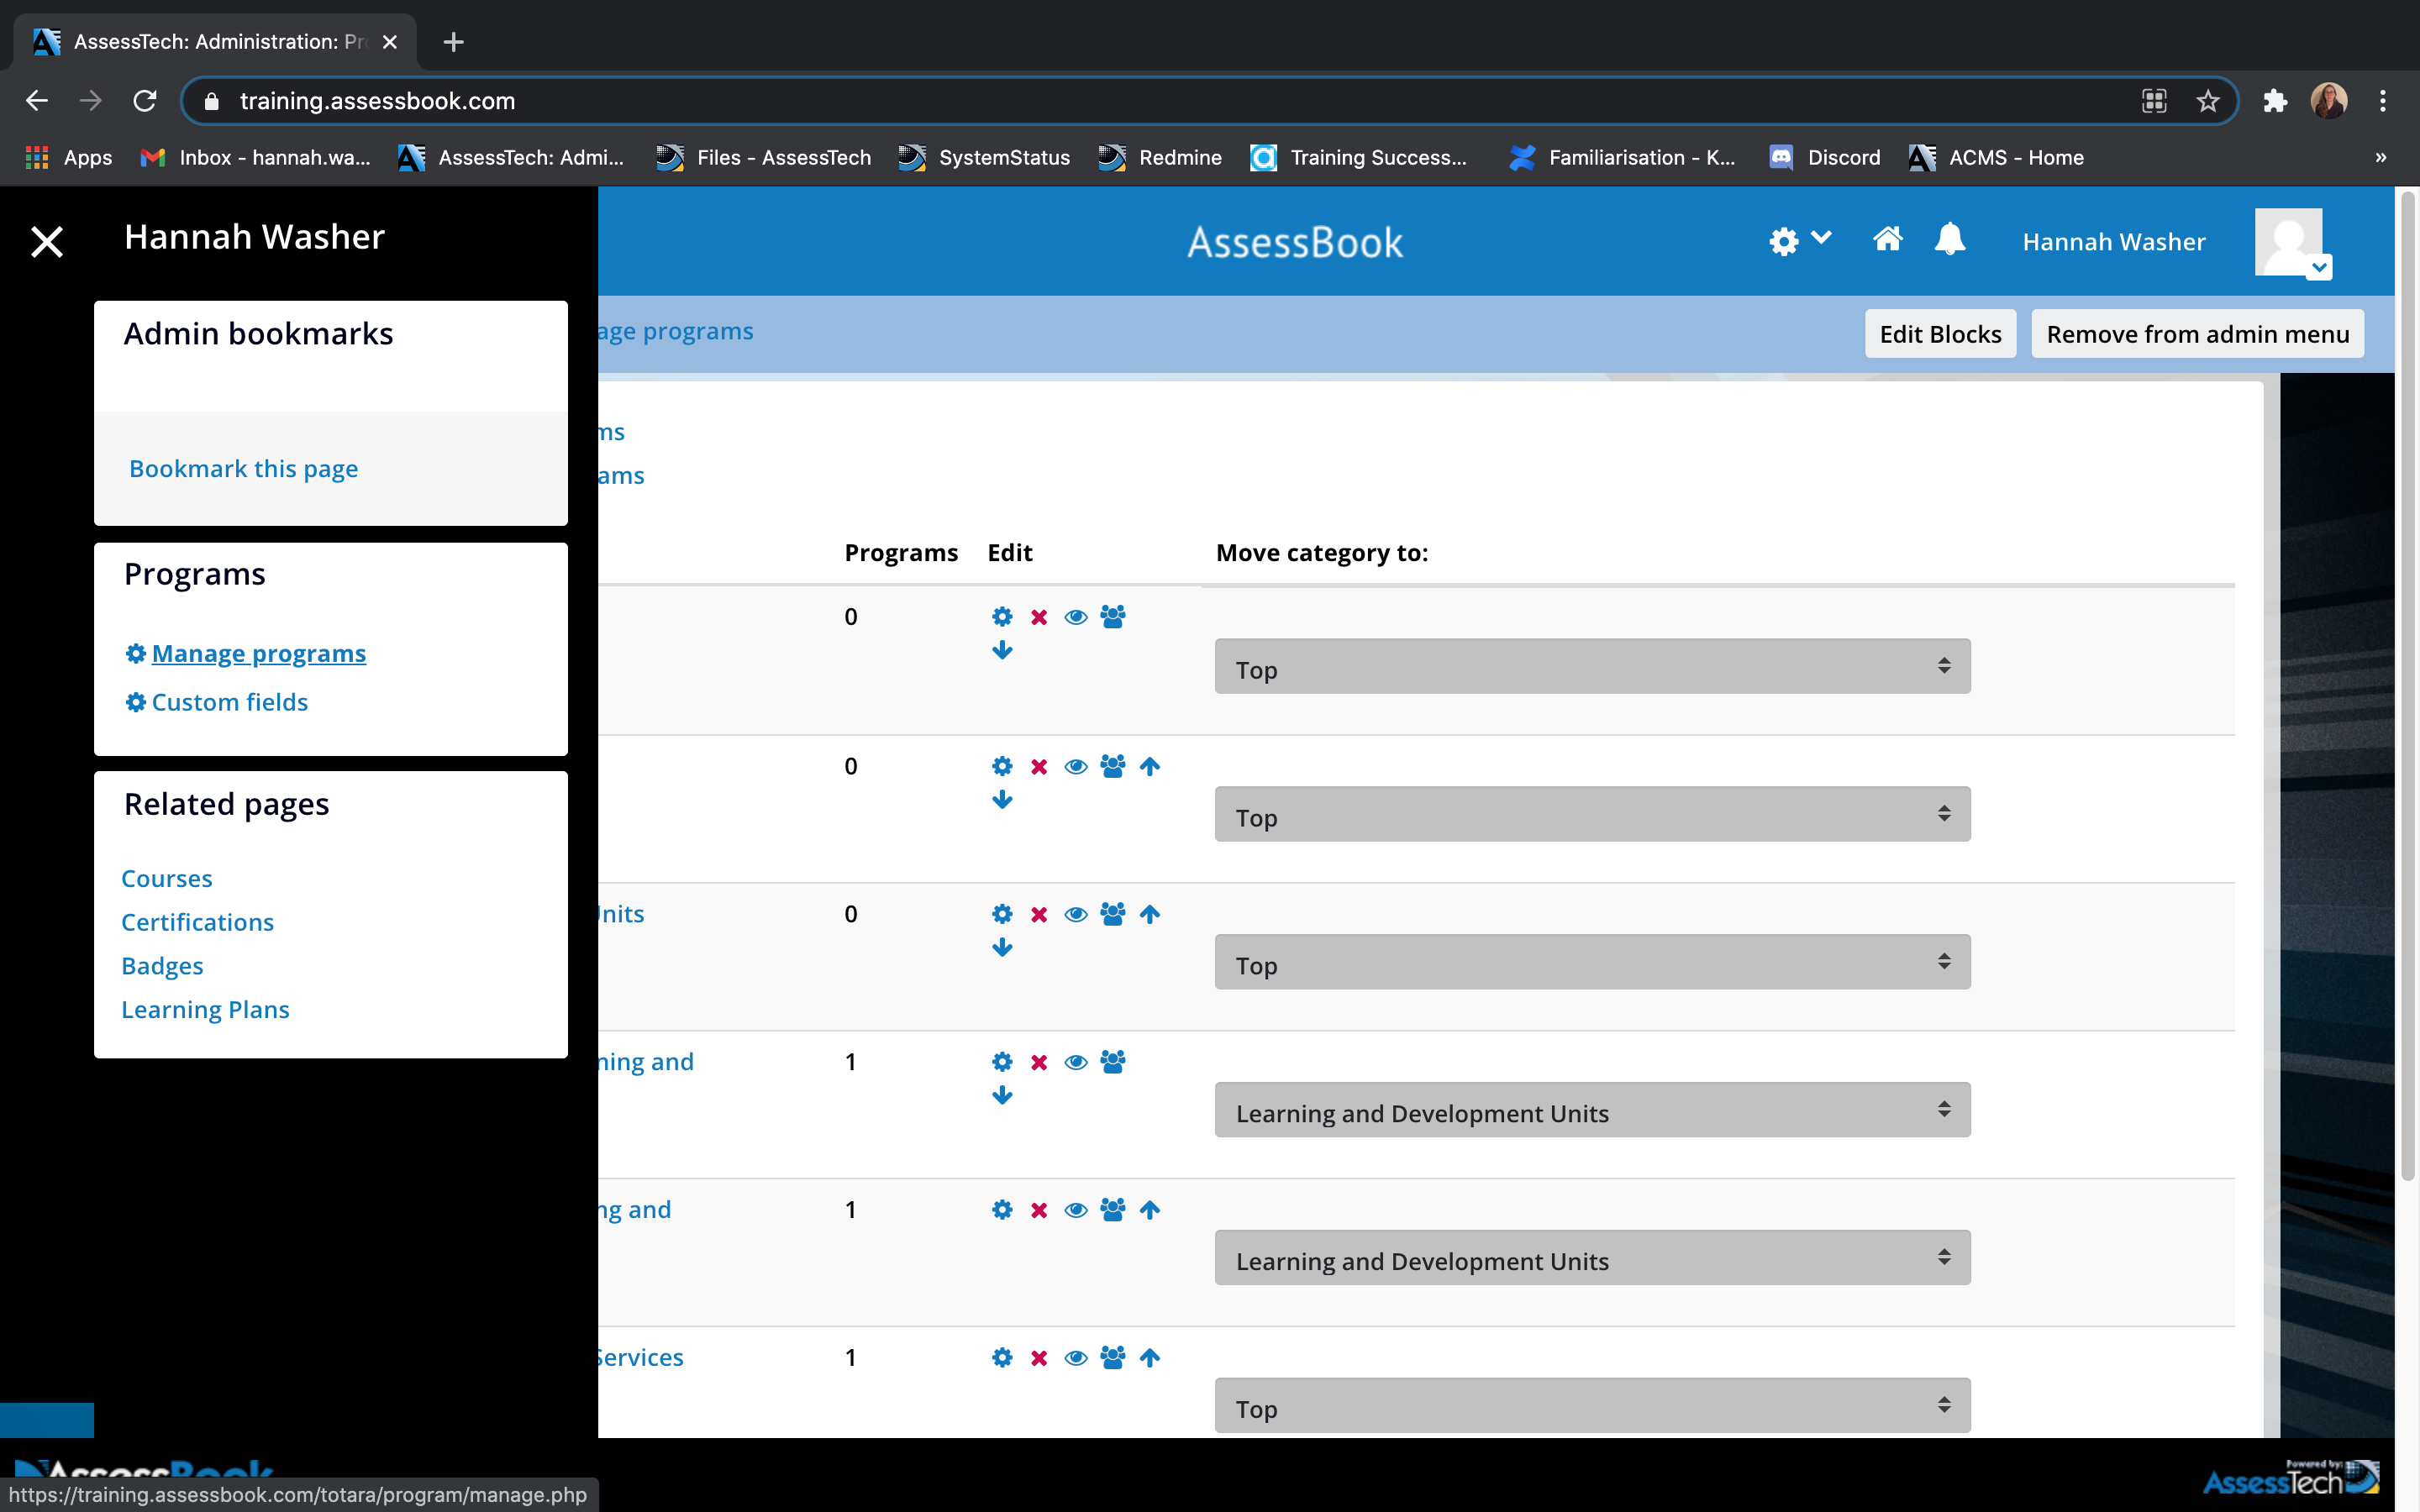Assign roles icon in the 'nits' row
The image size is (2420, 1512).
(x=1113, y=914)
